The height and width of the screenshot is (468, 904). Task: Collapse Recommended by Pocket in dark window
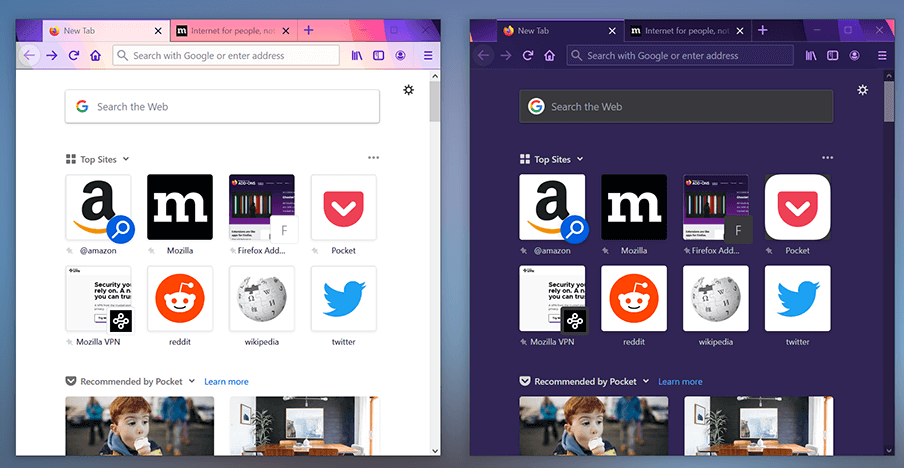(646, 382)
